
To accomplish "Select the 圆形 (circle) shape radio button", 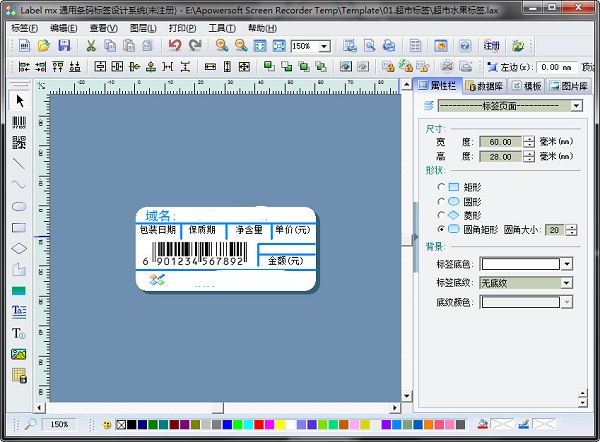I will pos(442,201).
